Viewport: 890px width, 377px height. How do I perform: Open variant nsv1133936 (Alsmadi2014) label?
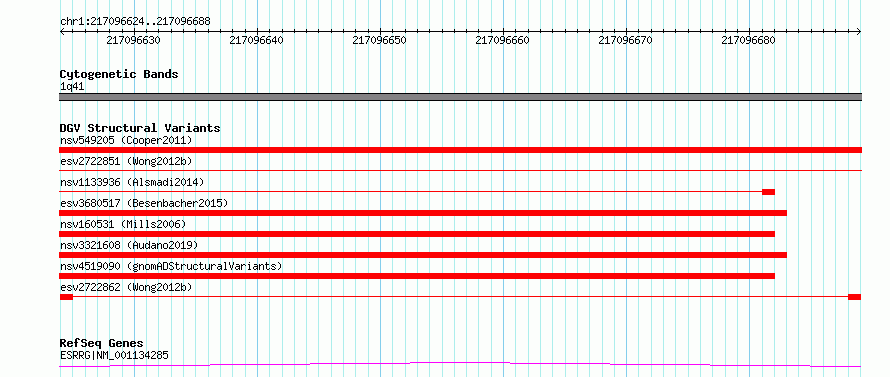(132, 182)
